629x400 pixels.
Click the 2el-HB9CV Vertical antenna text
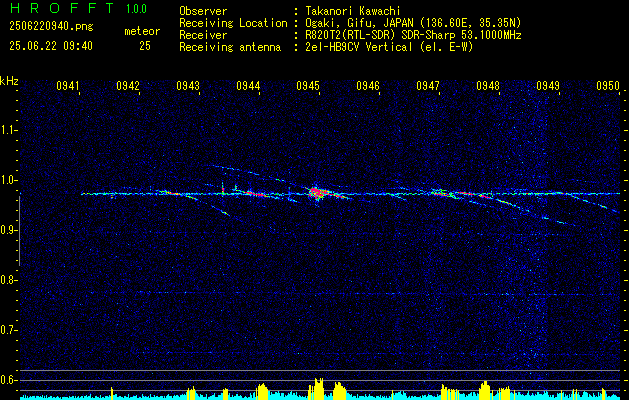(389, 47)
